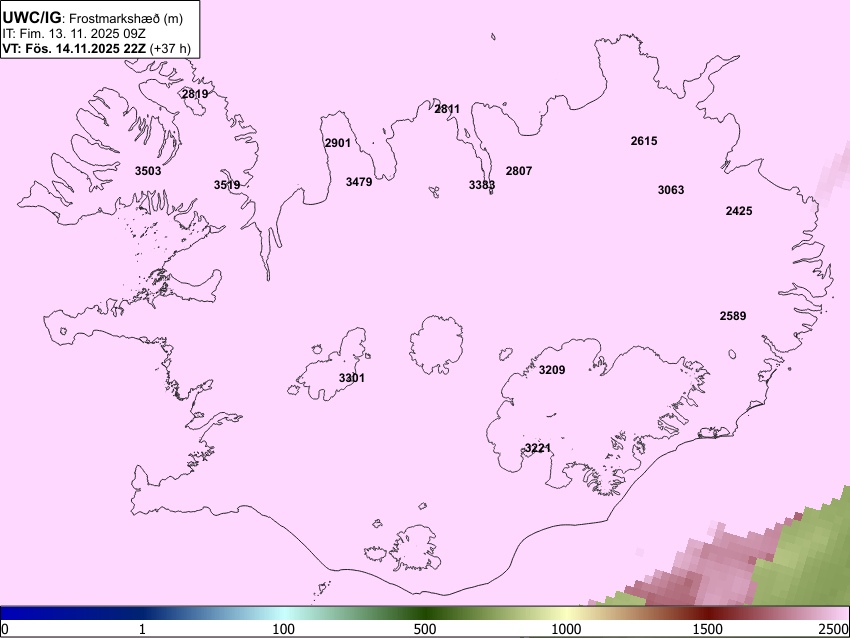The image size is (850, 638).
Task: Pick the dark green color bar segment above 500
Action: pos(425,614)
